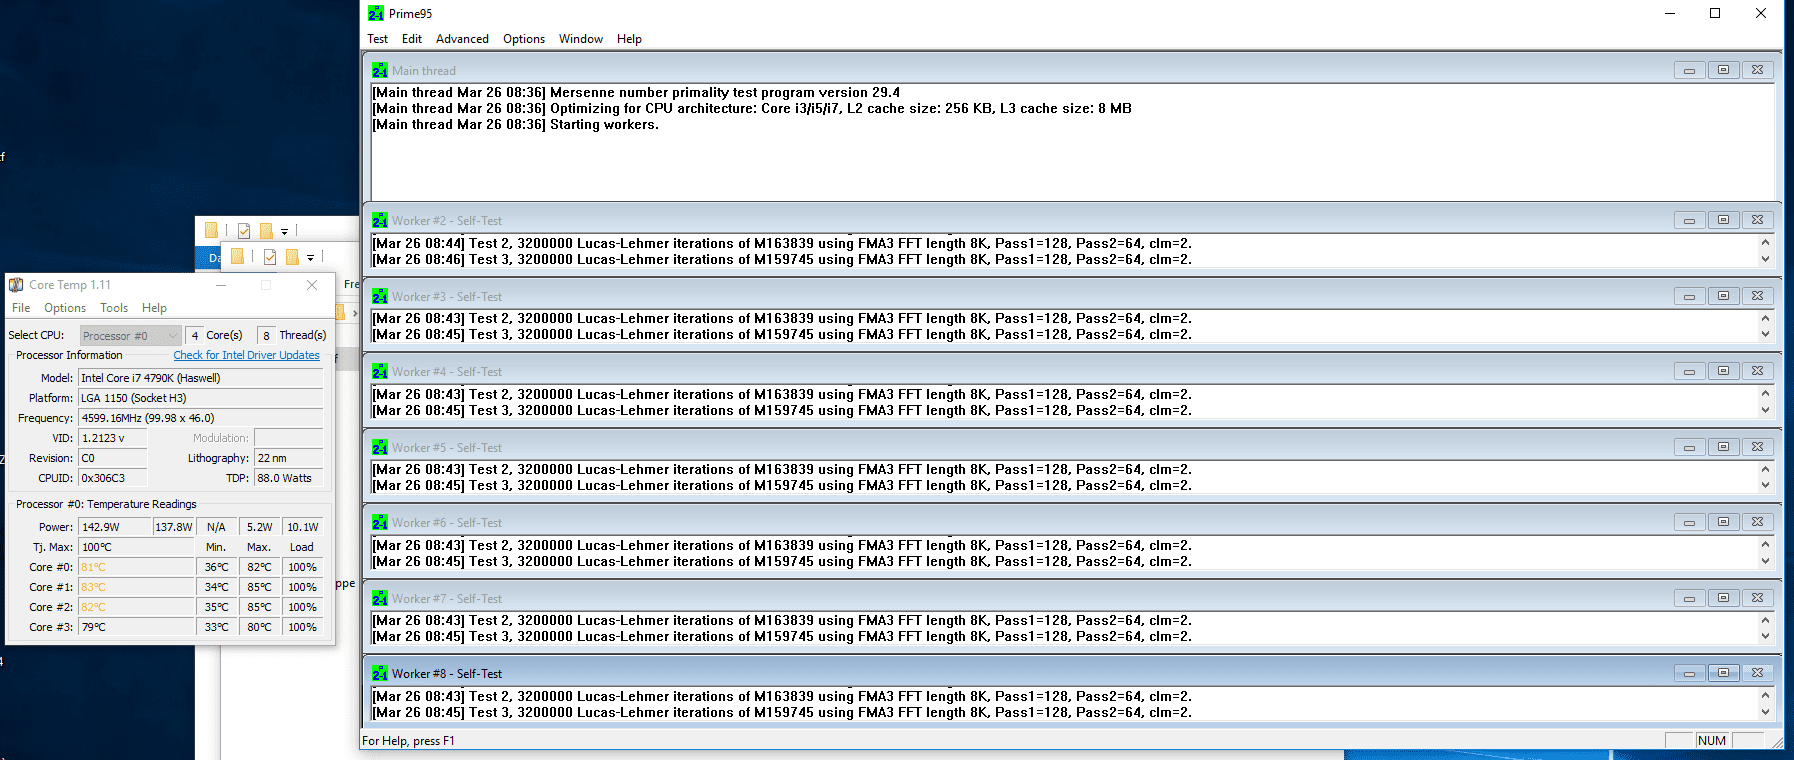
Task: Click the VID value 1.2123 v
Action: coord(113,438)
